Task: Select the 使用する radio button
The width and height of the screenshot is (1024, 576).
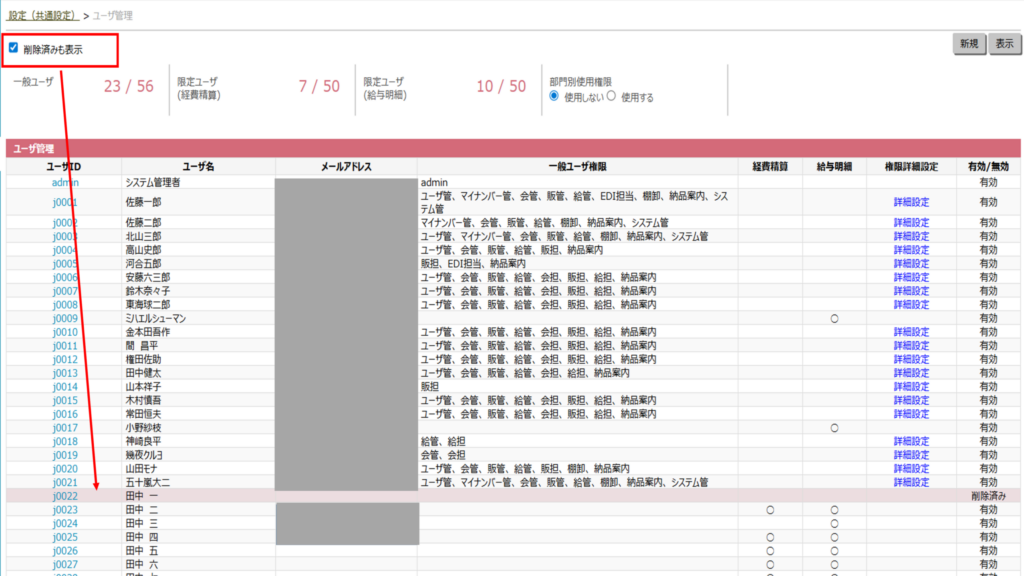Action: (x=612, y=97)
